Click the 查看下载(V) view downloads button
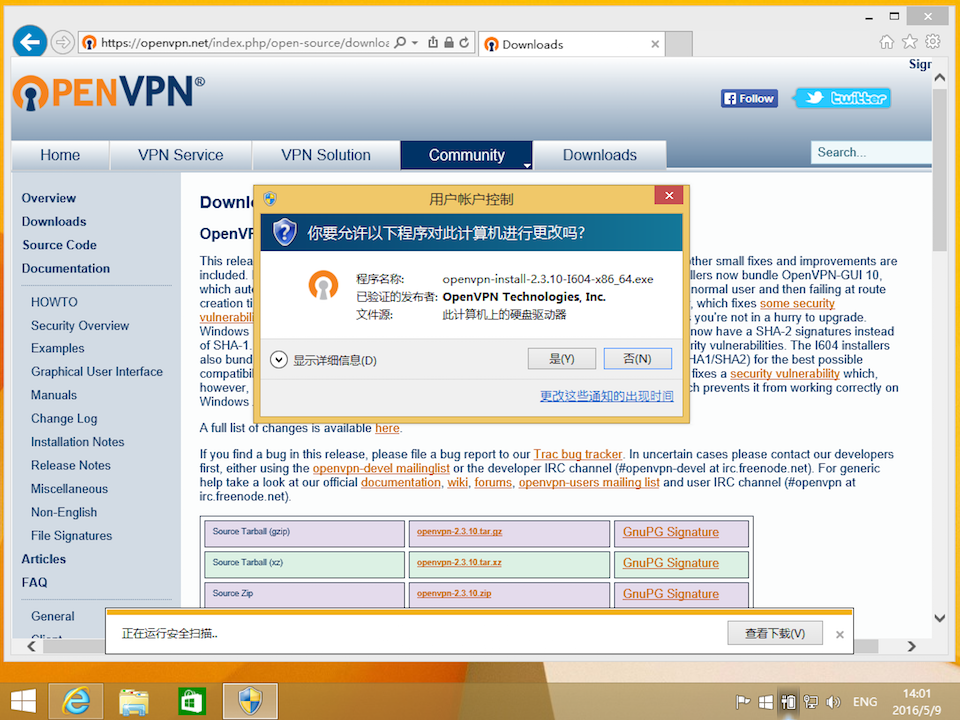Screen dimensions: 960x720 pos(774,634)
